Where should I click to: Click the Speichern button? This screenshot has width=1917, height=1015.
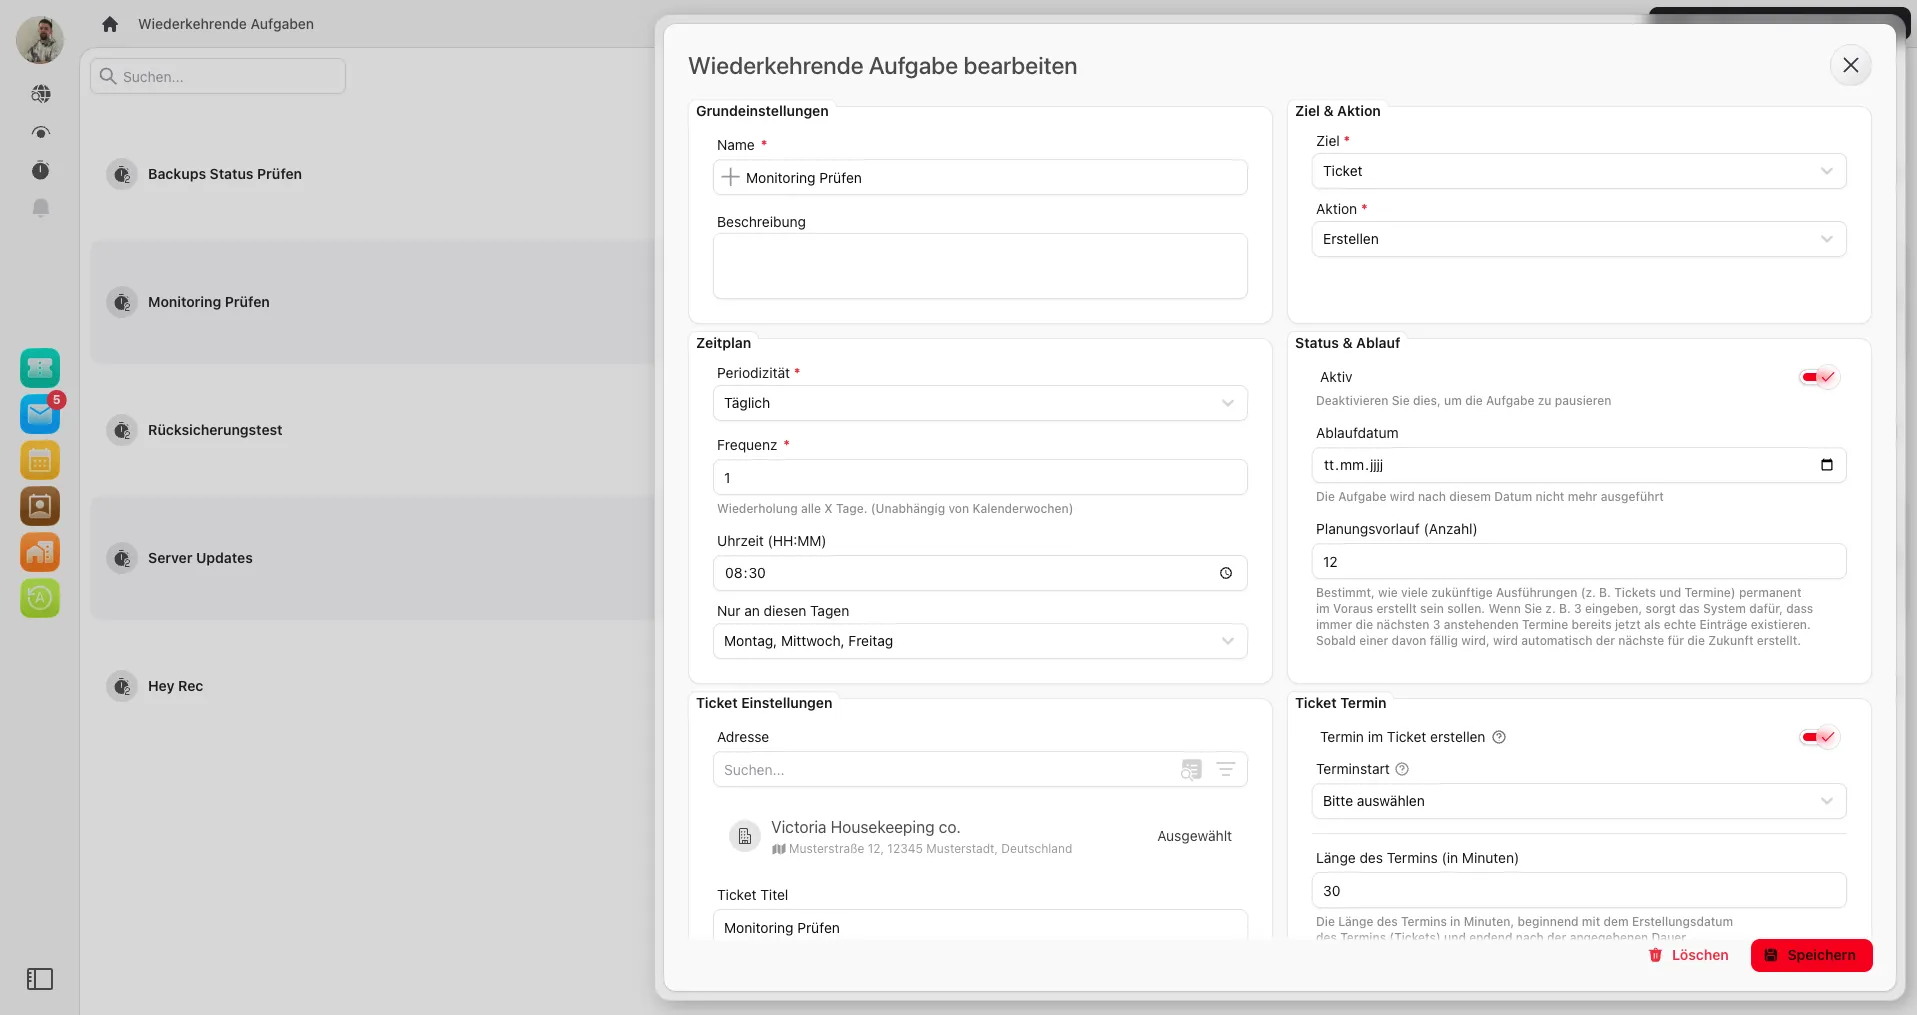(1811, 955)
